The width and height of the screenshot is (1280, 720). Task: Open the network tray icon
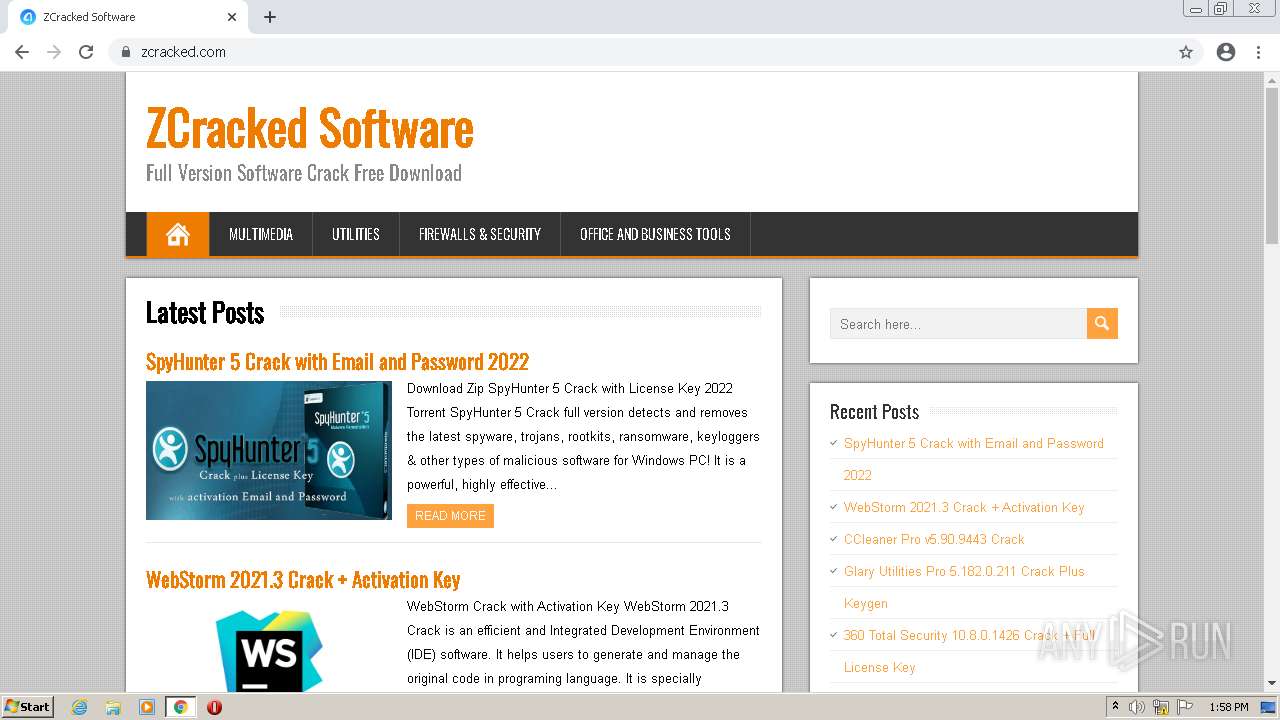pos(1161,707)
